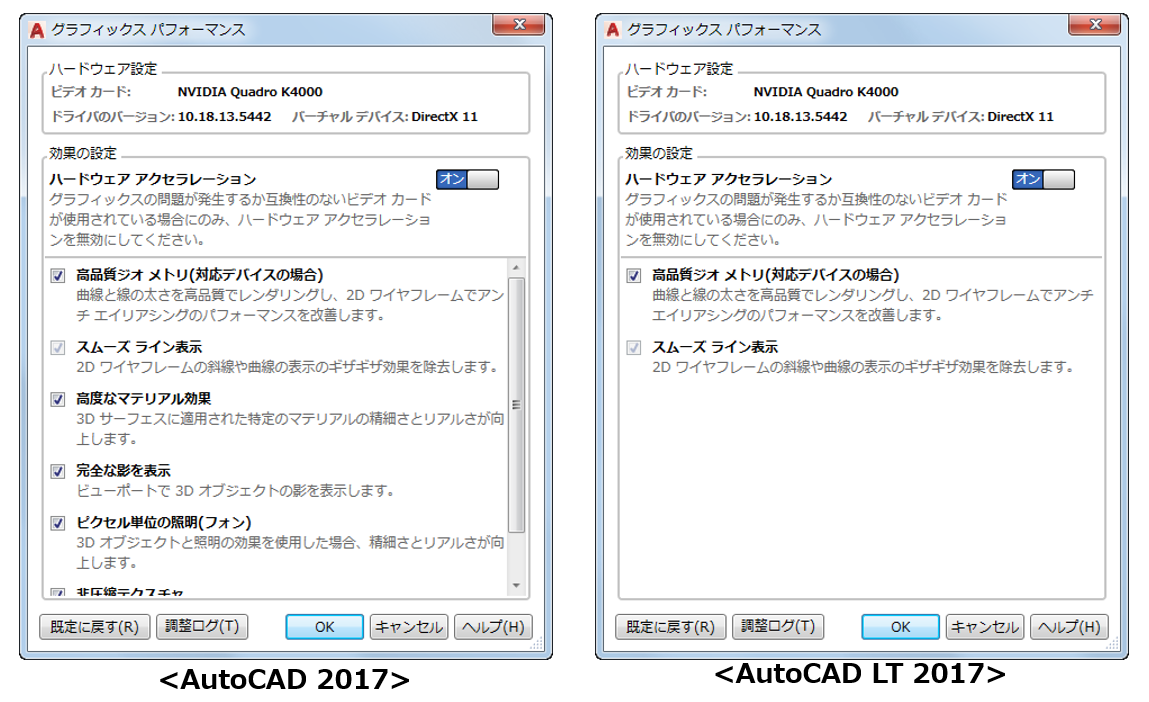1149x702 pixels.
Task: Click スムーズ ライン表示 checkbox in the AutoCAD LT 2017 dialog
Action: point(634,347)
